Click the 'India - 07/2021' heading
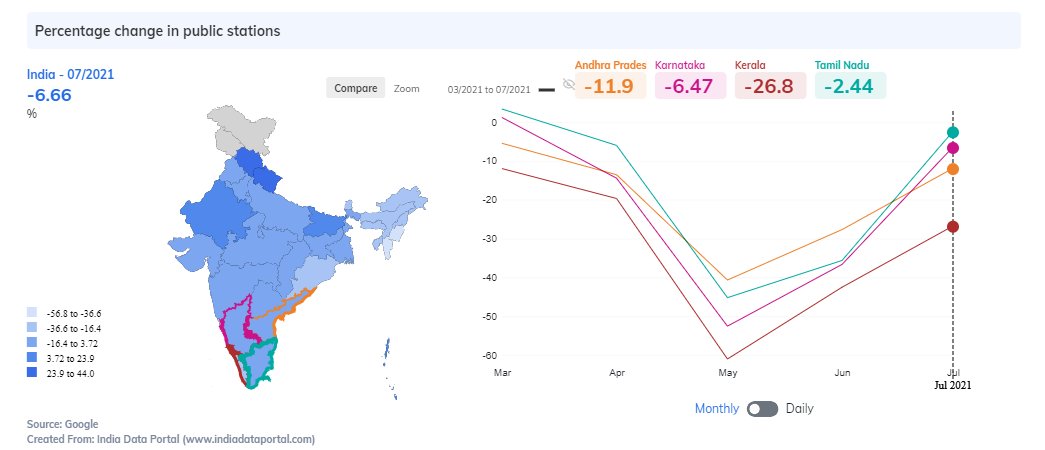Screen dimensions: 1045x450 point(70,75)
